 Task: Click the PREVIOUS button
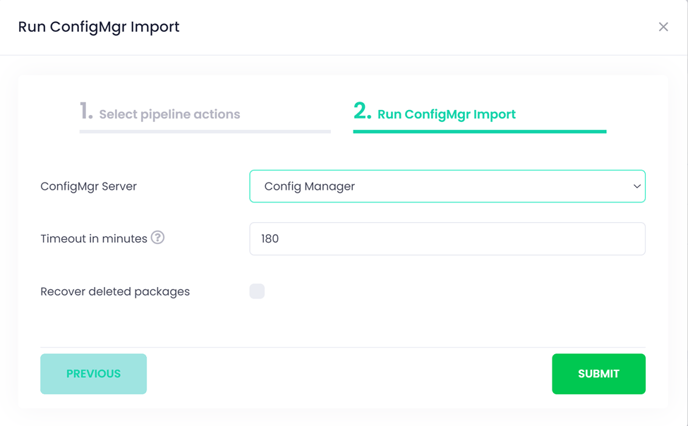tap(93, 374)
